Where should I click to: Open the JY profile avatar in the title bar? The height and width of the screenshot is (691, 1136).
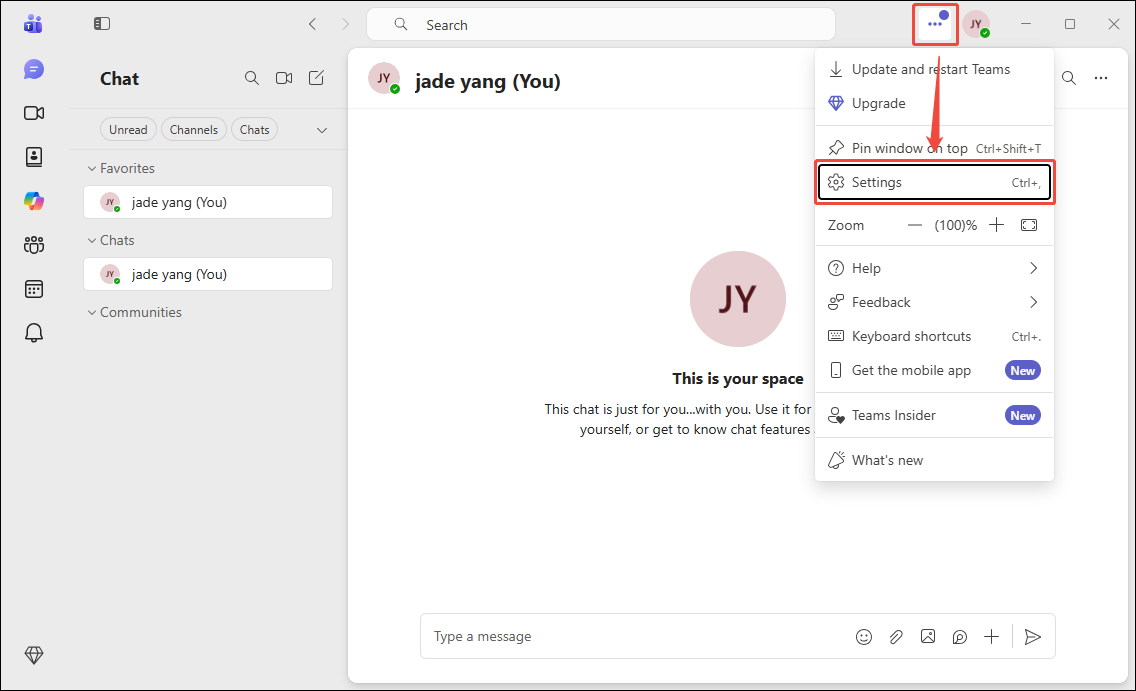click(976, 24)
